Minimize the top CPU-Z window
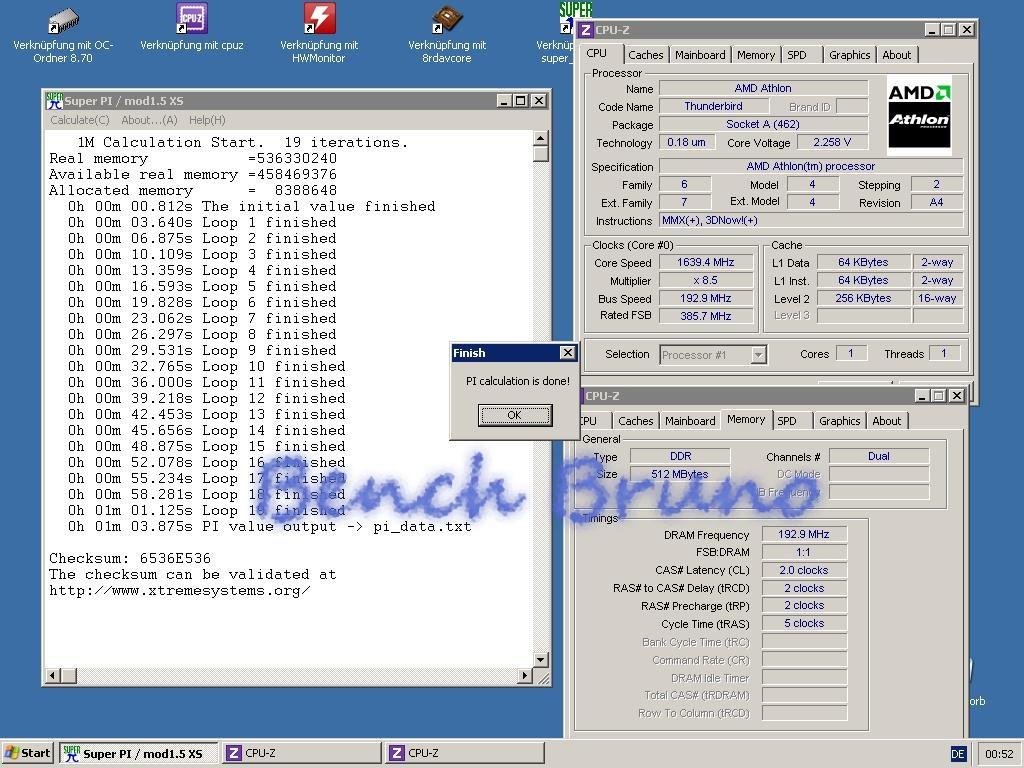This screenshot has width=1024, height=768. pos(932,30)
